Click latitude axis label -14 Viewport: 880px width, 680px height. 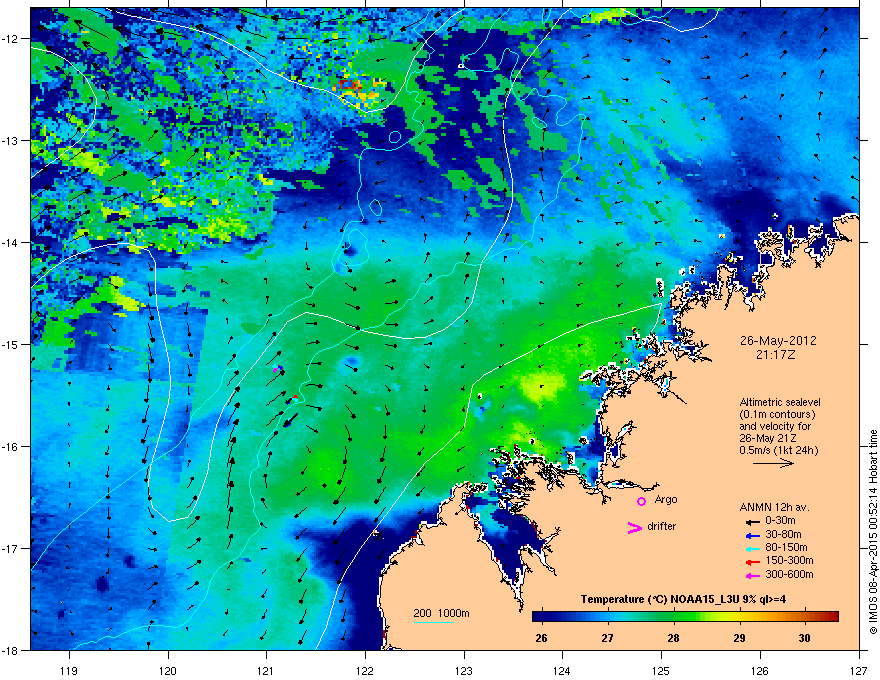tap(10, 242)
